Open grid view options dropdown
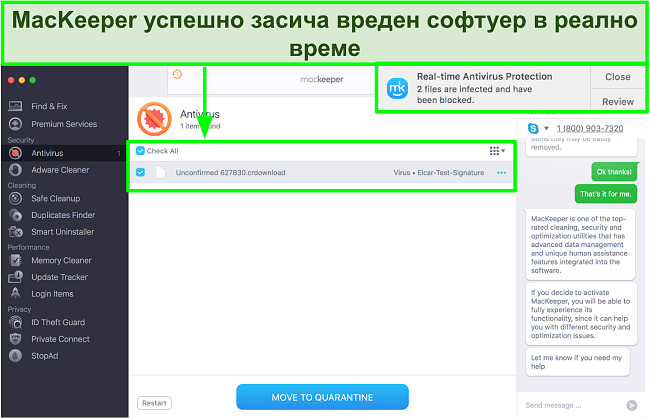 coord(497,151)
